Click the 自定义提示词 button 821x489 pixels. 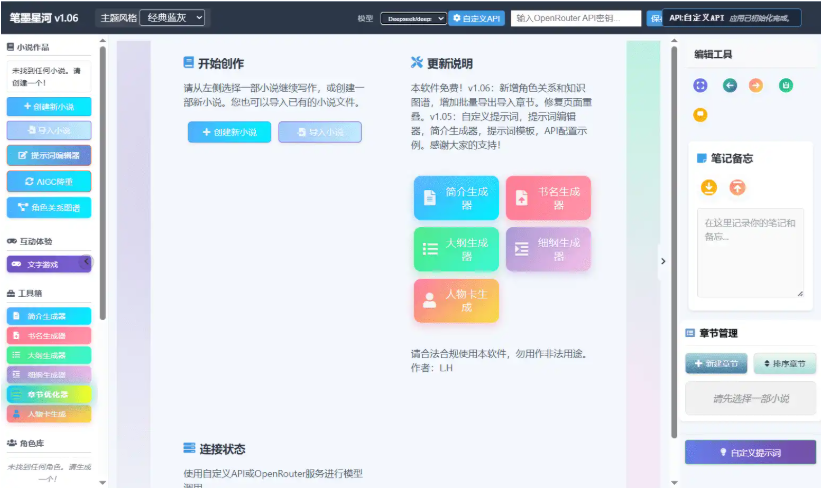coord(750,452)
